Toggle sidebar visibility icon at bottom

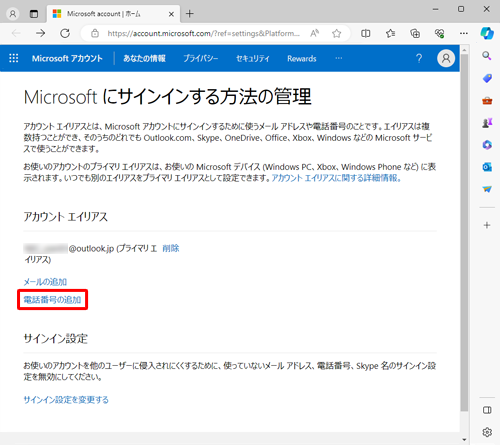[x=487, y=410]
